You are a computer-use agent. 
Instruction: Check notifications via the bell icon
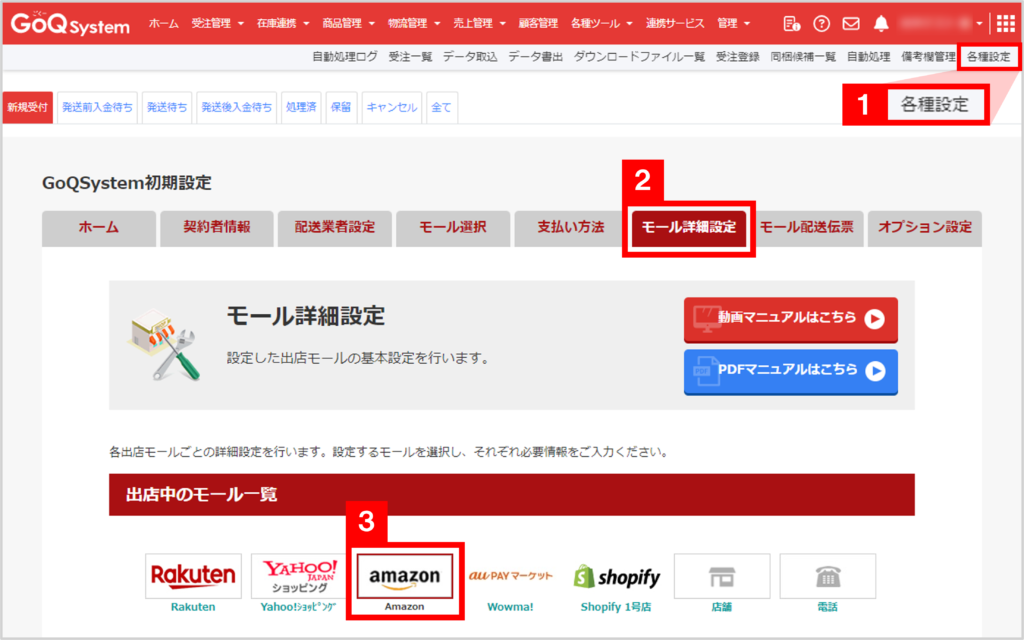tap(881, 22)
